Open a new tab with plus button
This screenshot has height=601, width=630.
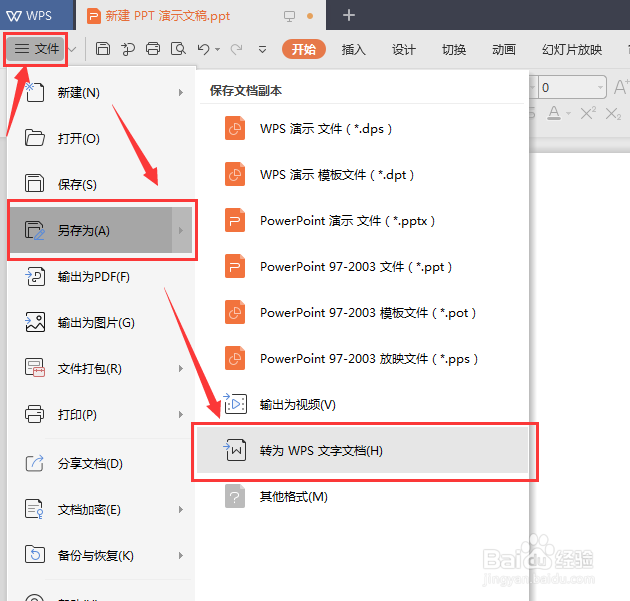coord(349,15)
